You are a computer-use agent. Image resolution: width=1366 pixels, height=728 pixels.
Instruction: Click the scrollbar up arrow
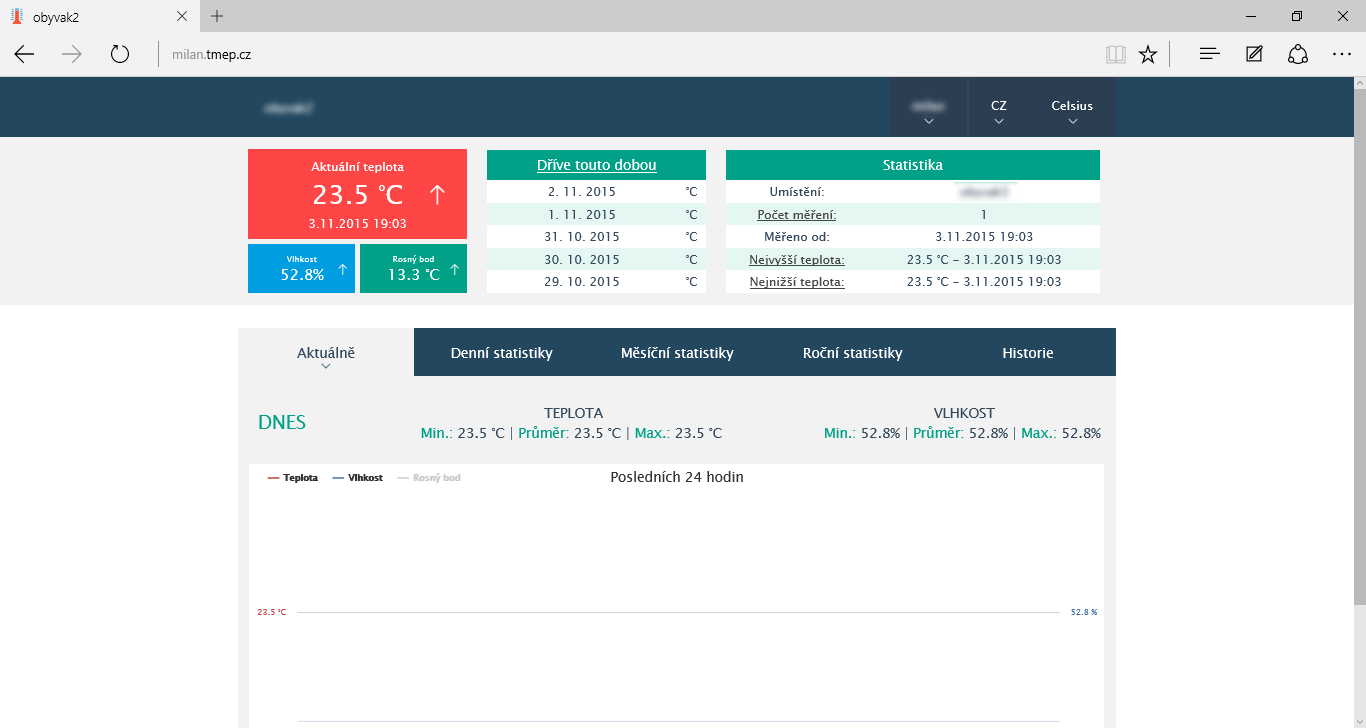[x=1360, y=83]
